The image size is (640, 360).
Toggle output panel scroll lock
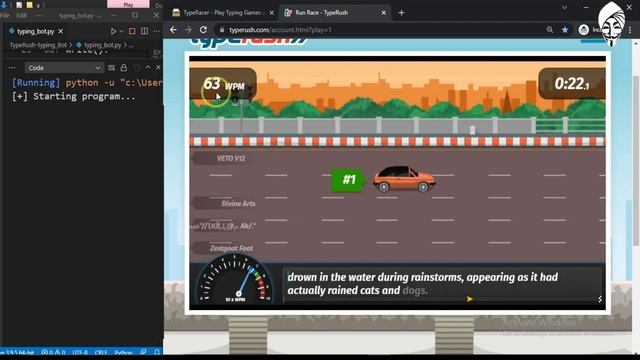[124, 68]
